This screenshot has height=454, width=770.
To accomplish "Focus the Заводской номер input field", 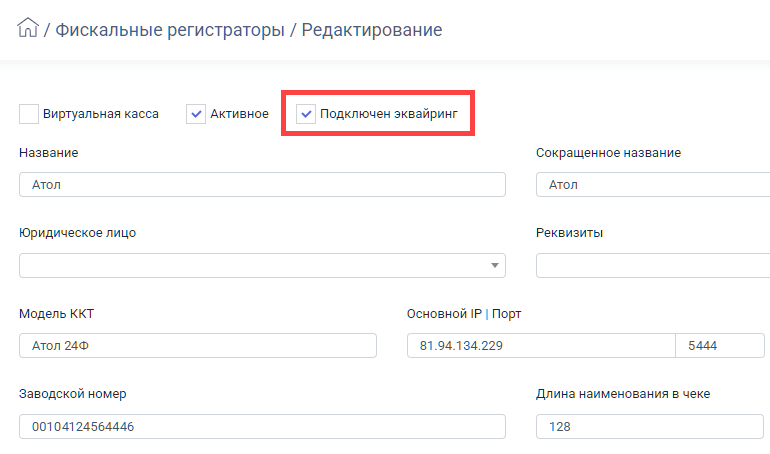I will point(262,427).
